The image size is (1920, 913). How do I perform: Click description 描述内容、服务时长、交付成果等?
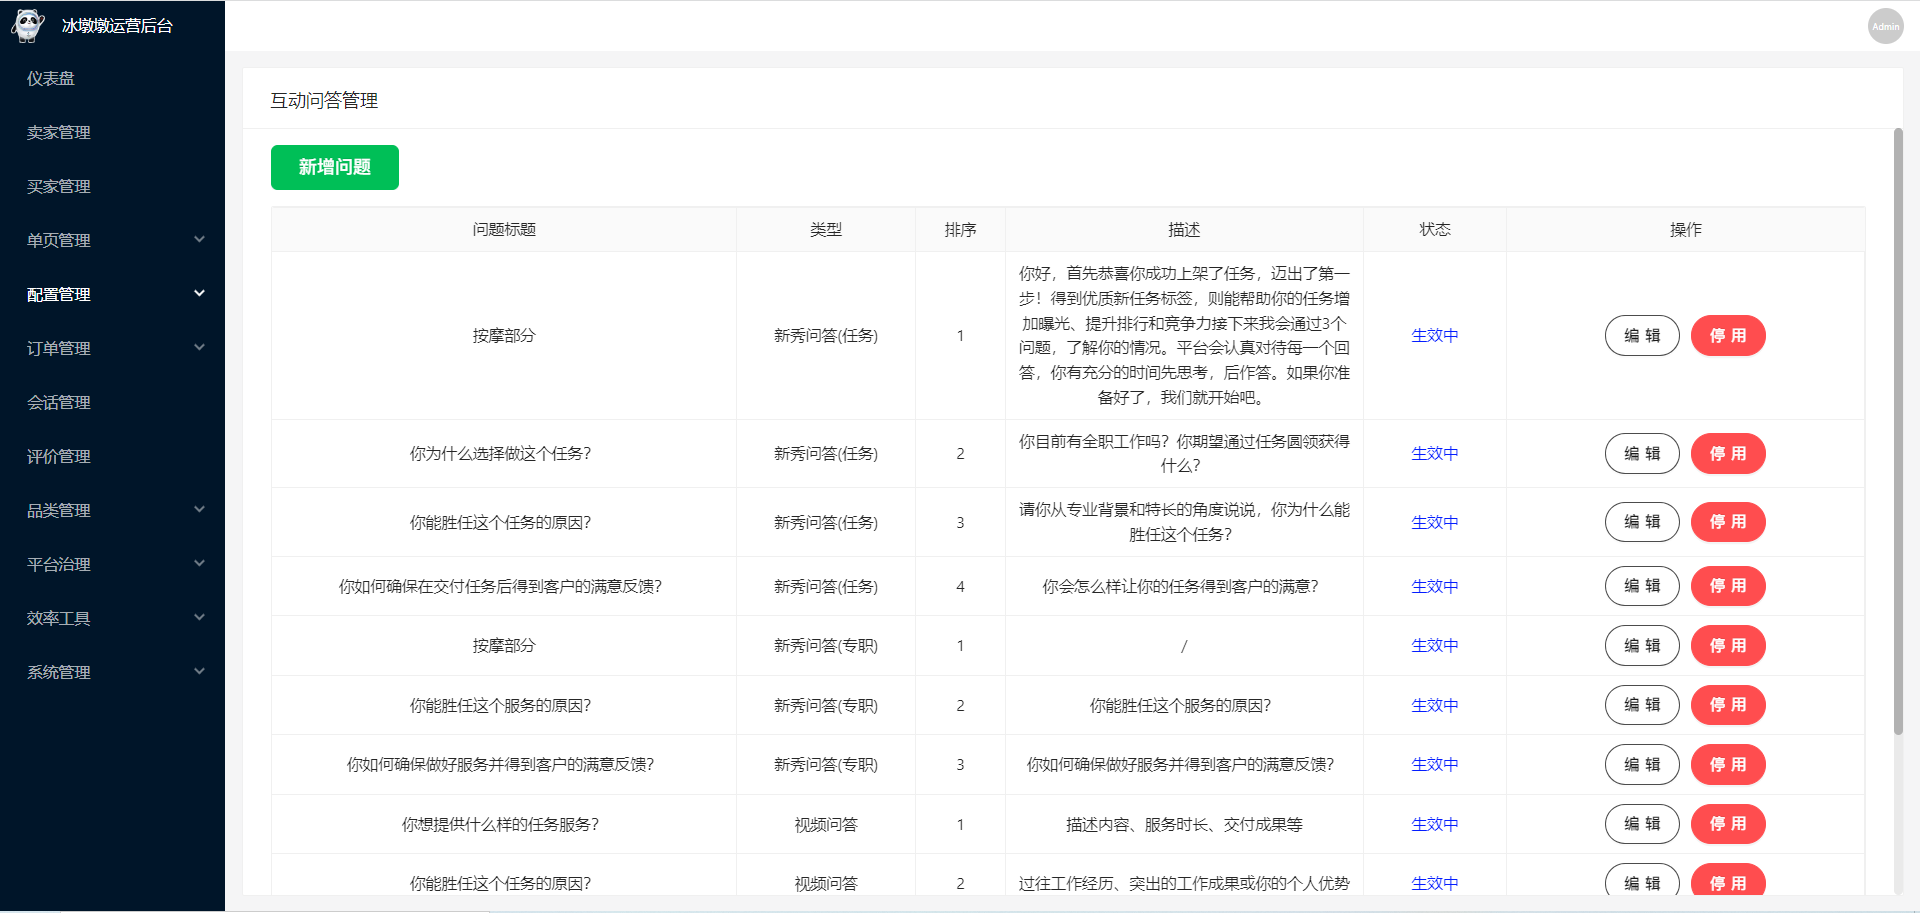pos(1184,824)
